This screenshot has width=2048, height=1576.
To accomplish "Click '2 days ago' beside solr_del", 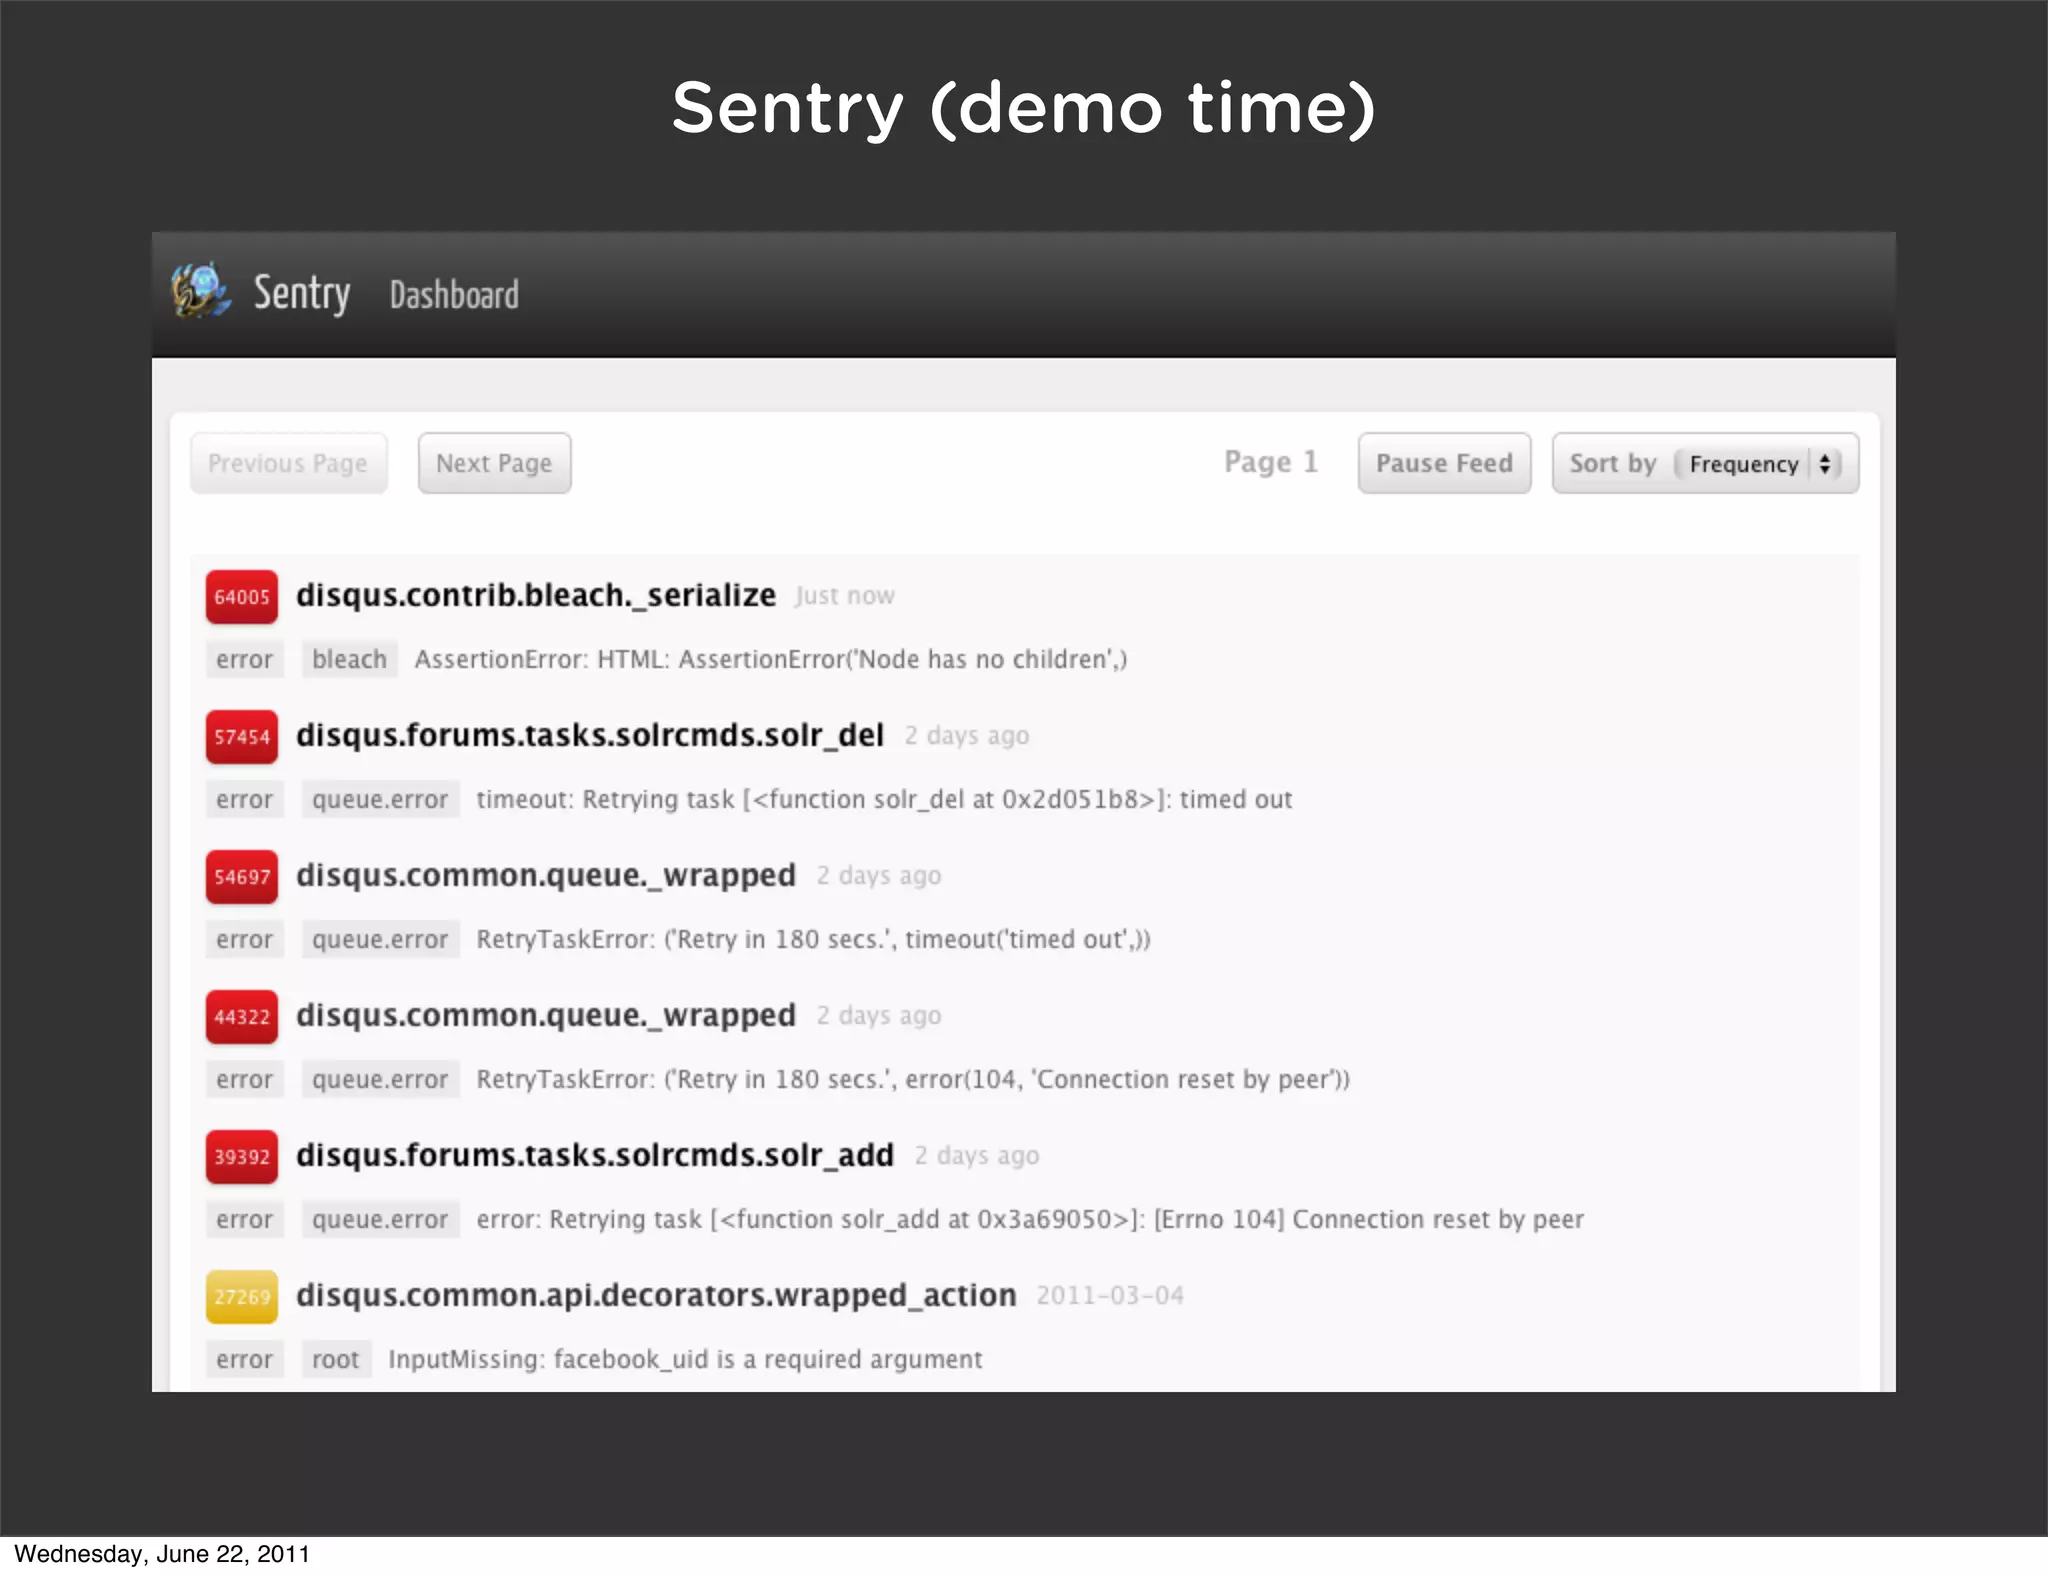I will coord(967,736).
